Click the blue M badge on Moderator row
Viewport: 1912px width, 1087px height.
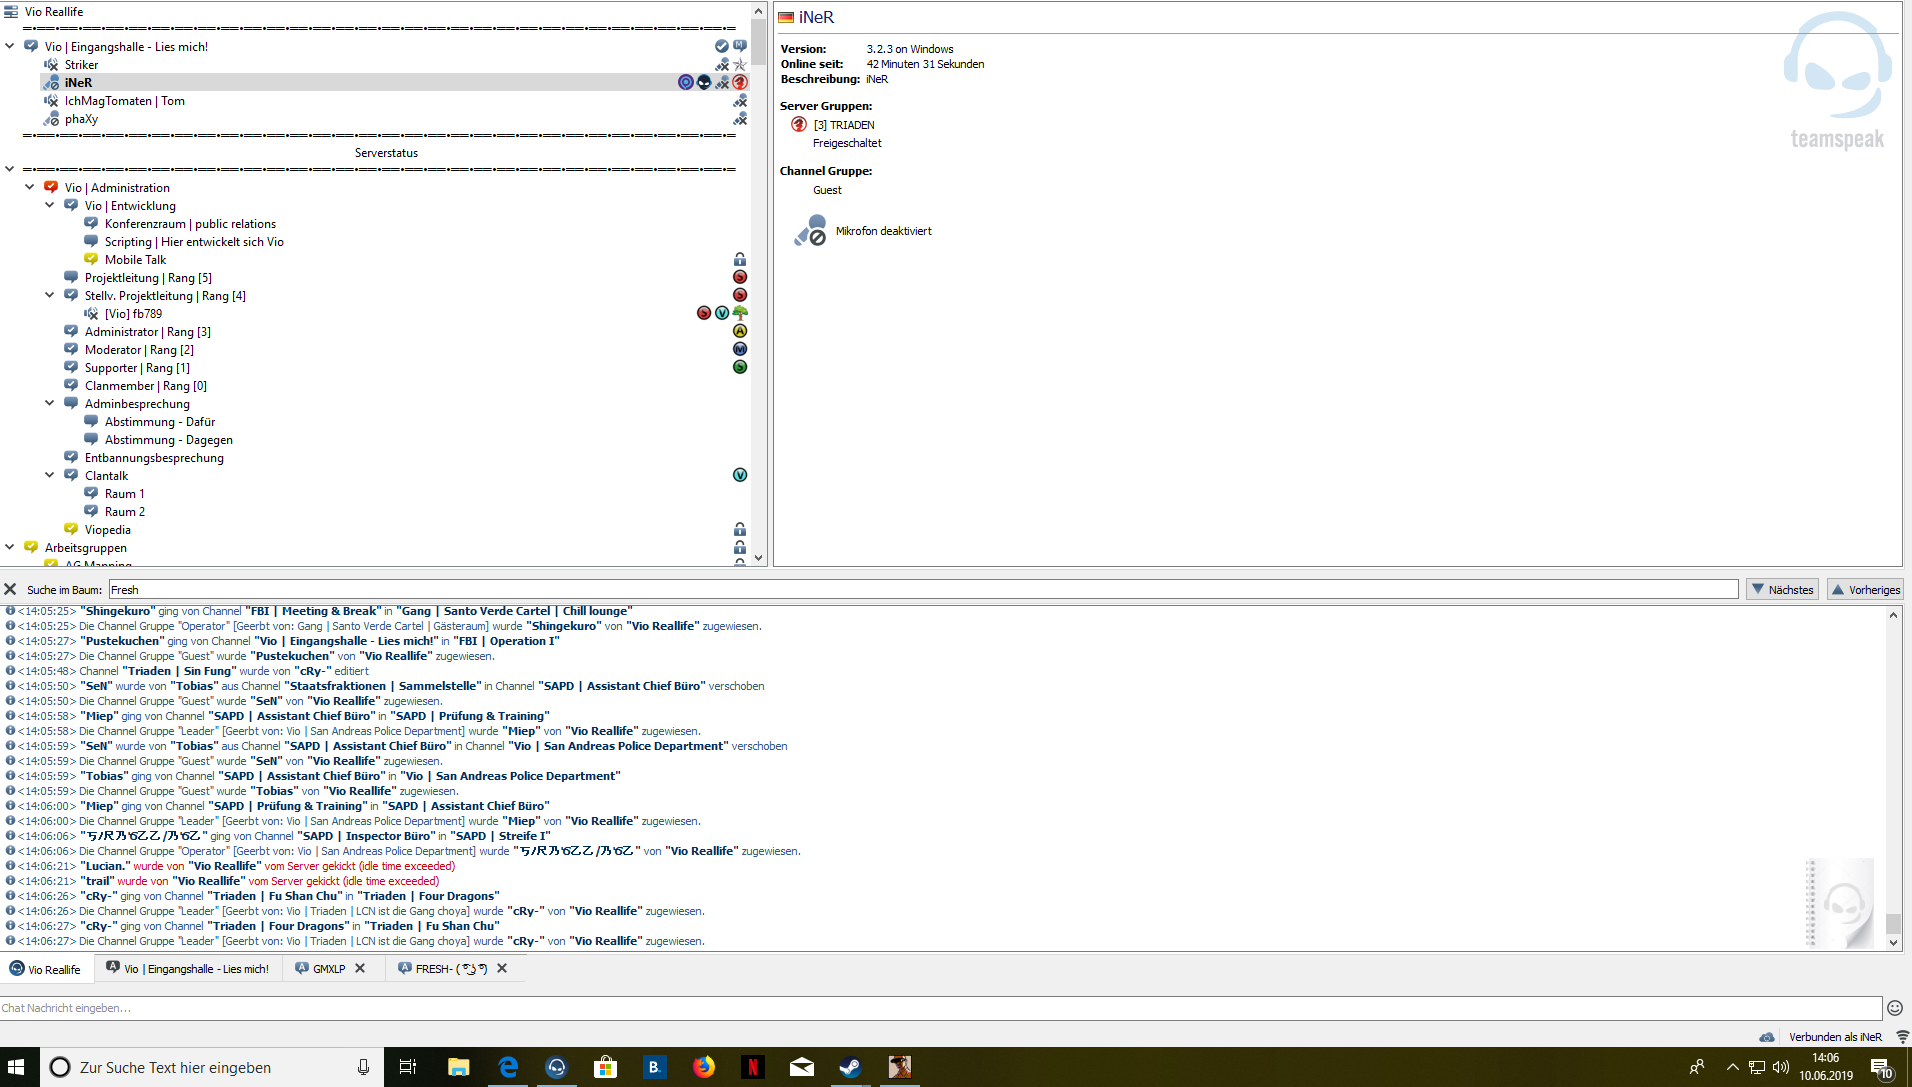[740, 350]
